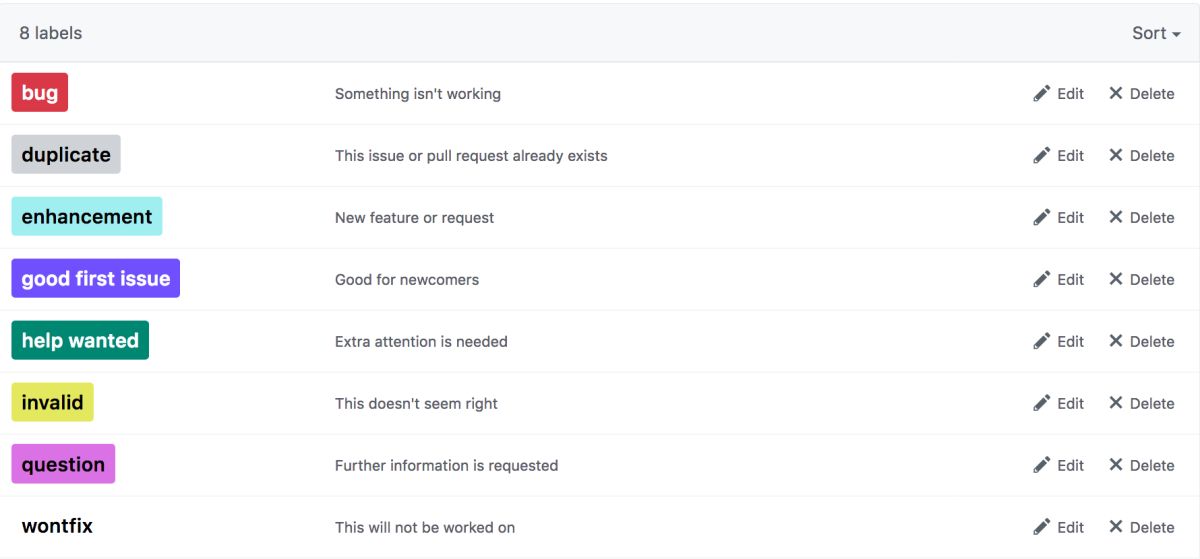The image size is (1200, 559).
Task: Edit the question label
Action: [x=1059, y=465]
